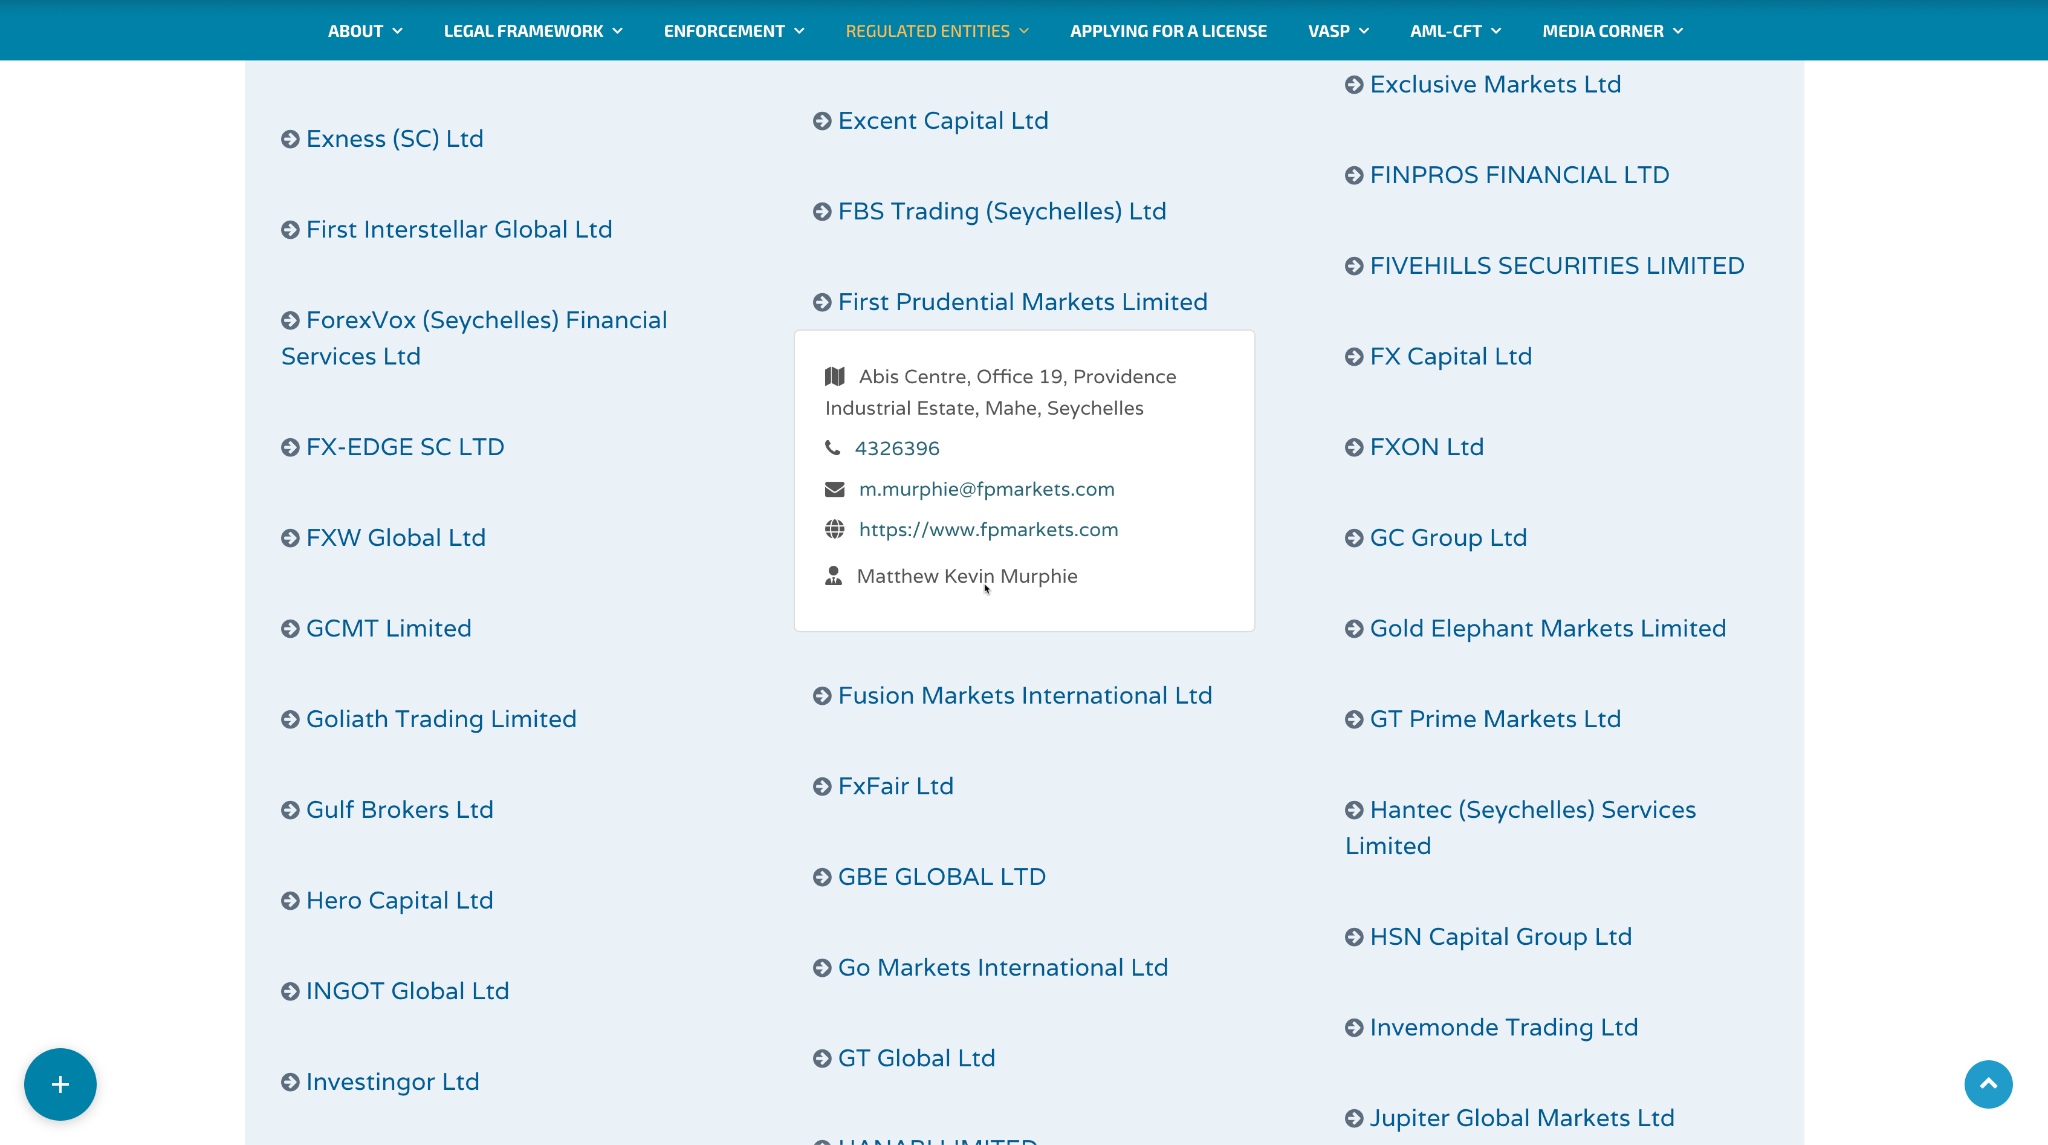Open the Gulf Brokers Ltd link
Image resolution: width=2048 pixels, height=1145 pixels.
click(399, 809)
